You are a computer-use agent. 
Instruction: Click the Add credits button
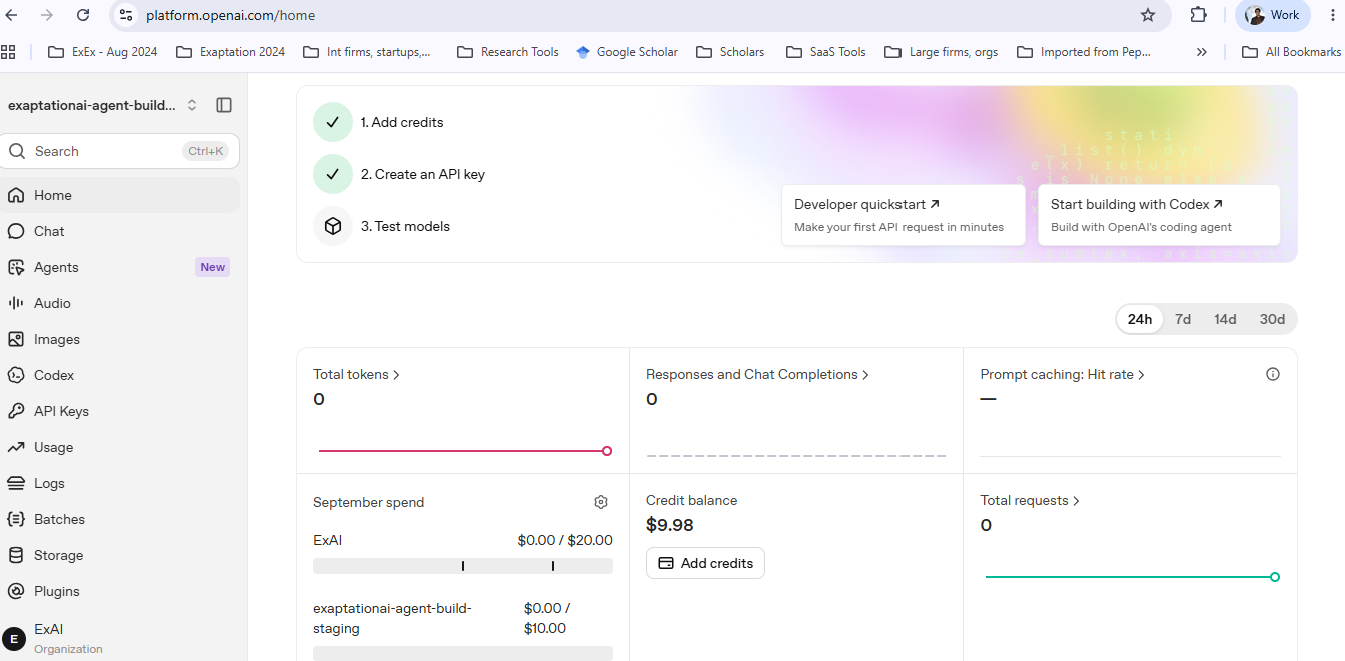click(705, 563)
